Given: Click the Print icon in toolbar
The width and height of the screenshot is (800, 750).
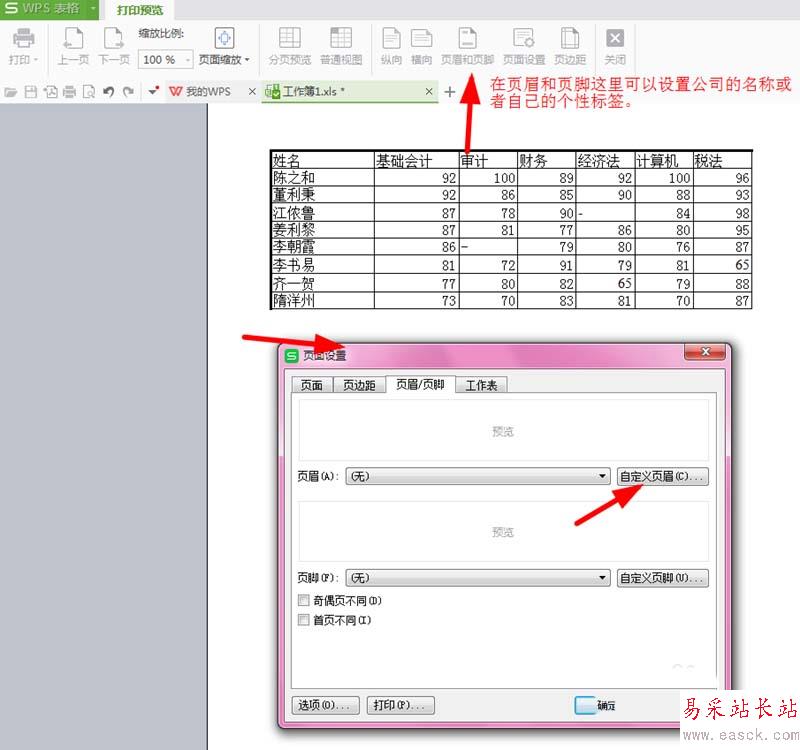Looking at the screenshot, I should [23, 46].
